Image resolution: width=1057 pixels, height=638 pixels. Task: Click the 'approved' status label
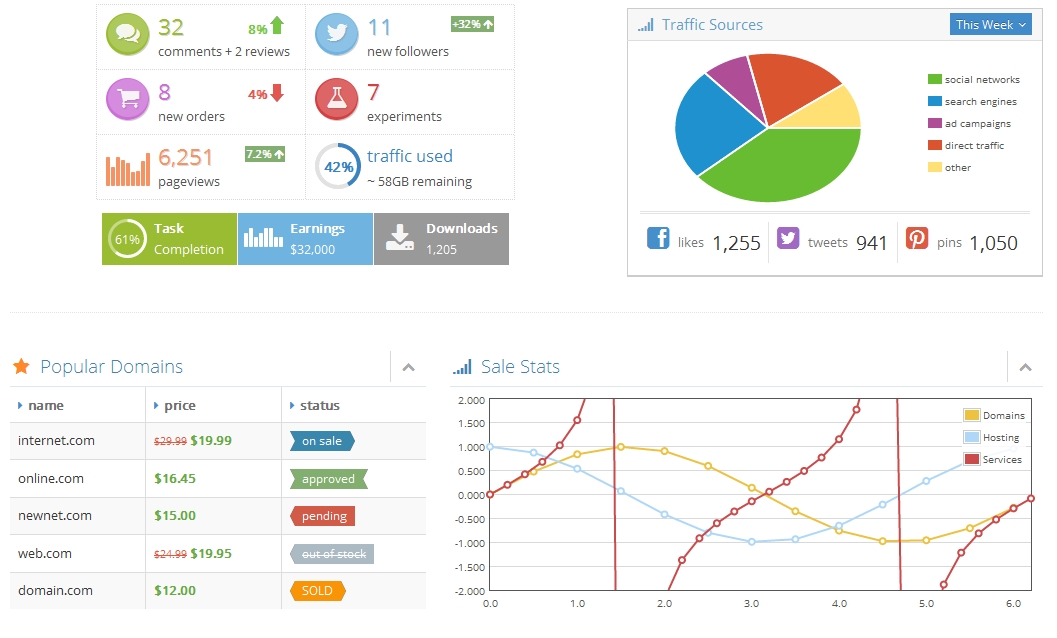328,479
